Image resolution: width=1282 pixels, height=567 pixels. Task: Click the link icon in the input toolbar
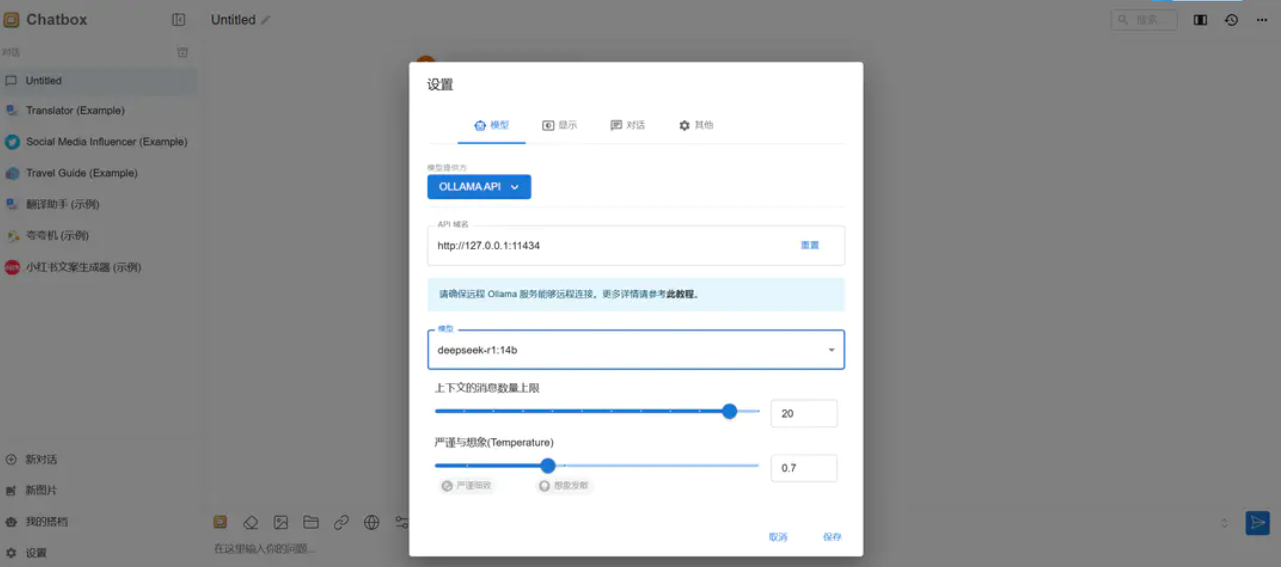pos(342,522)
